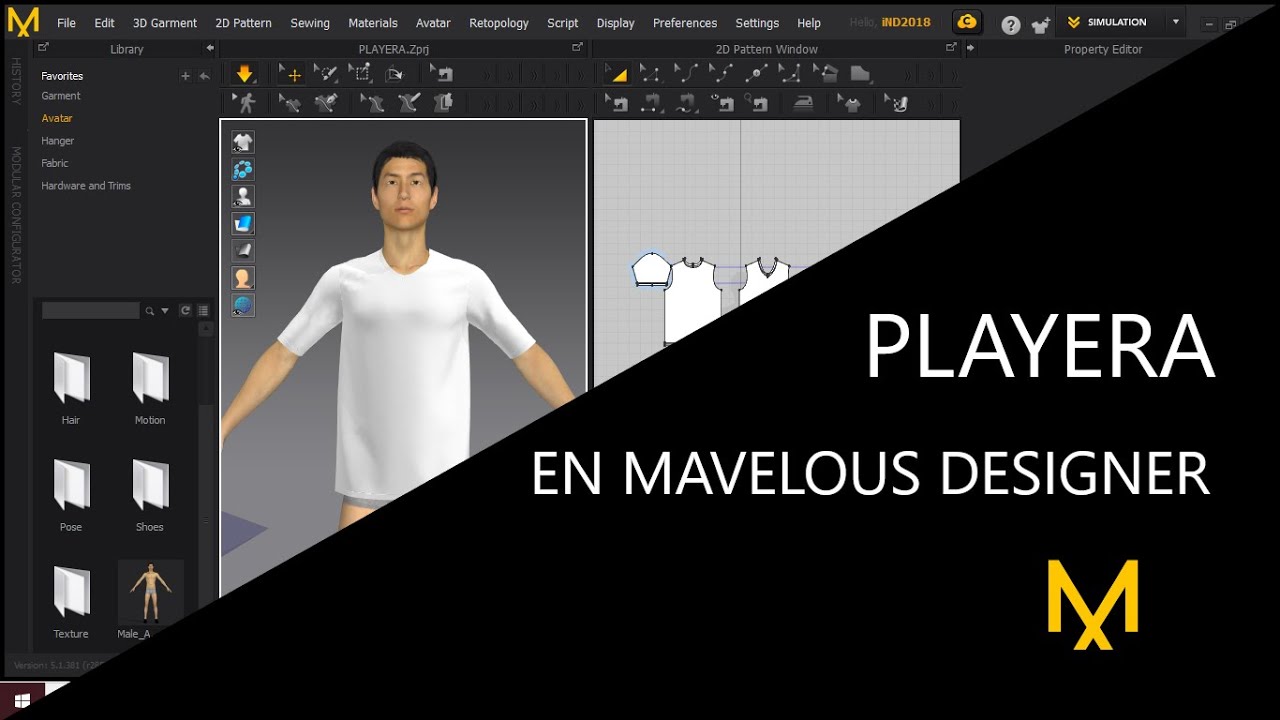Select the 3D edit sewing machine tool

click(x=441, y=73)
